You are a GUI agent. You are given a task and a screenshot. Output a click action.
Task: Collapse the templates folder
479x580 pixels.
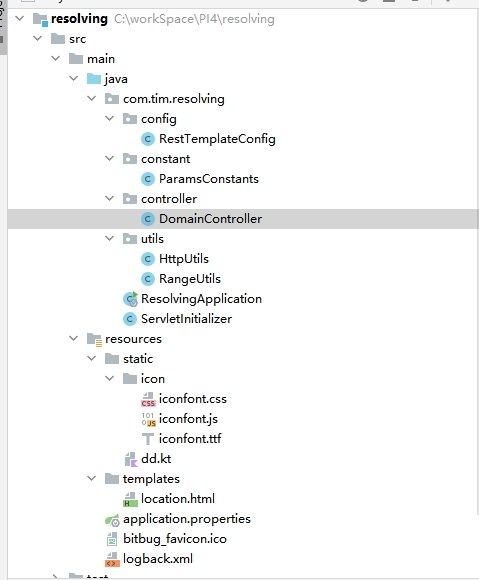point(91,478)
